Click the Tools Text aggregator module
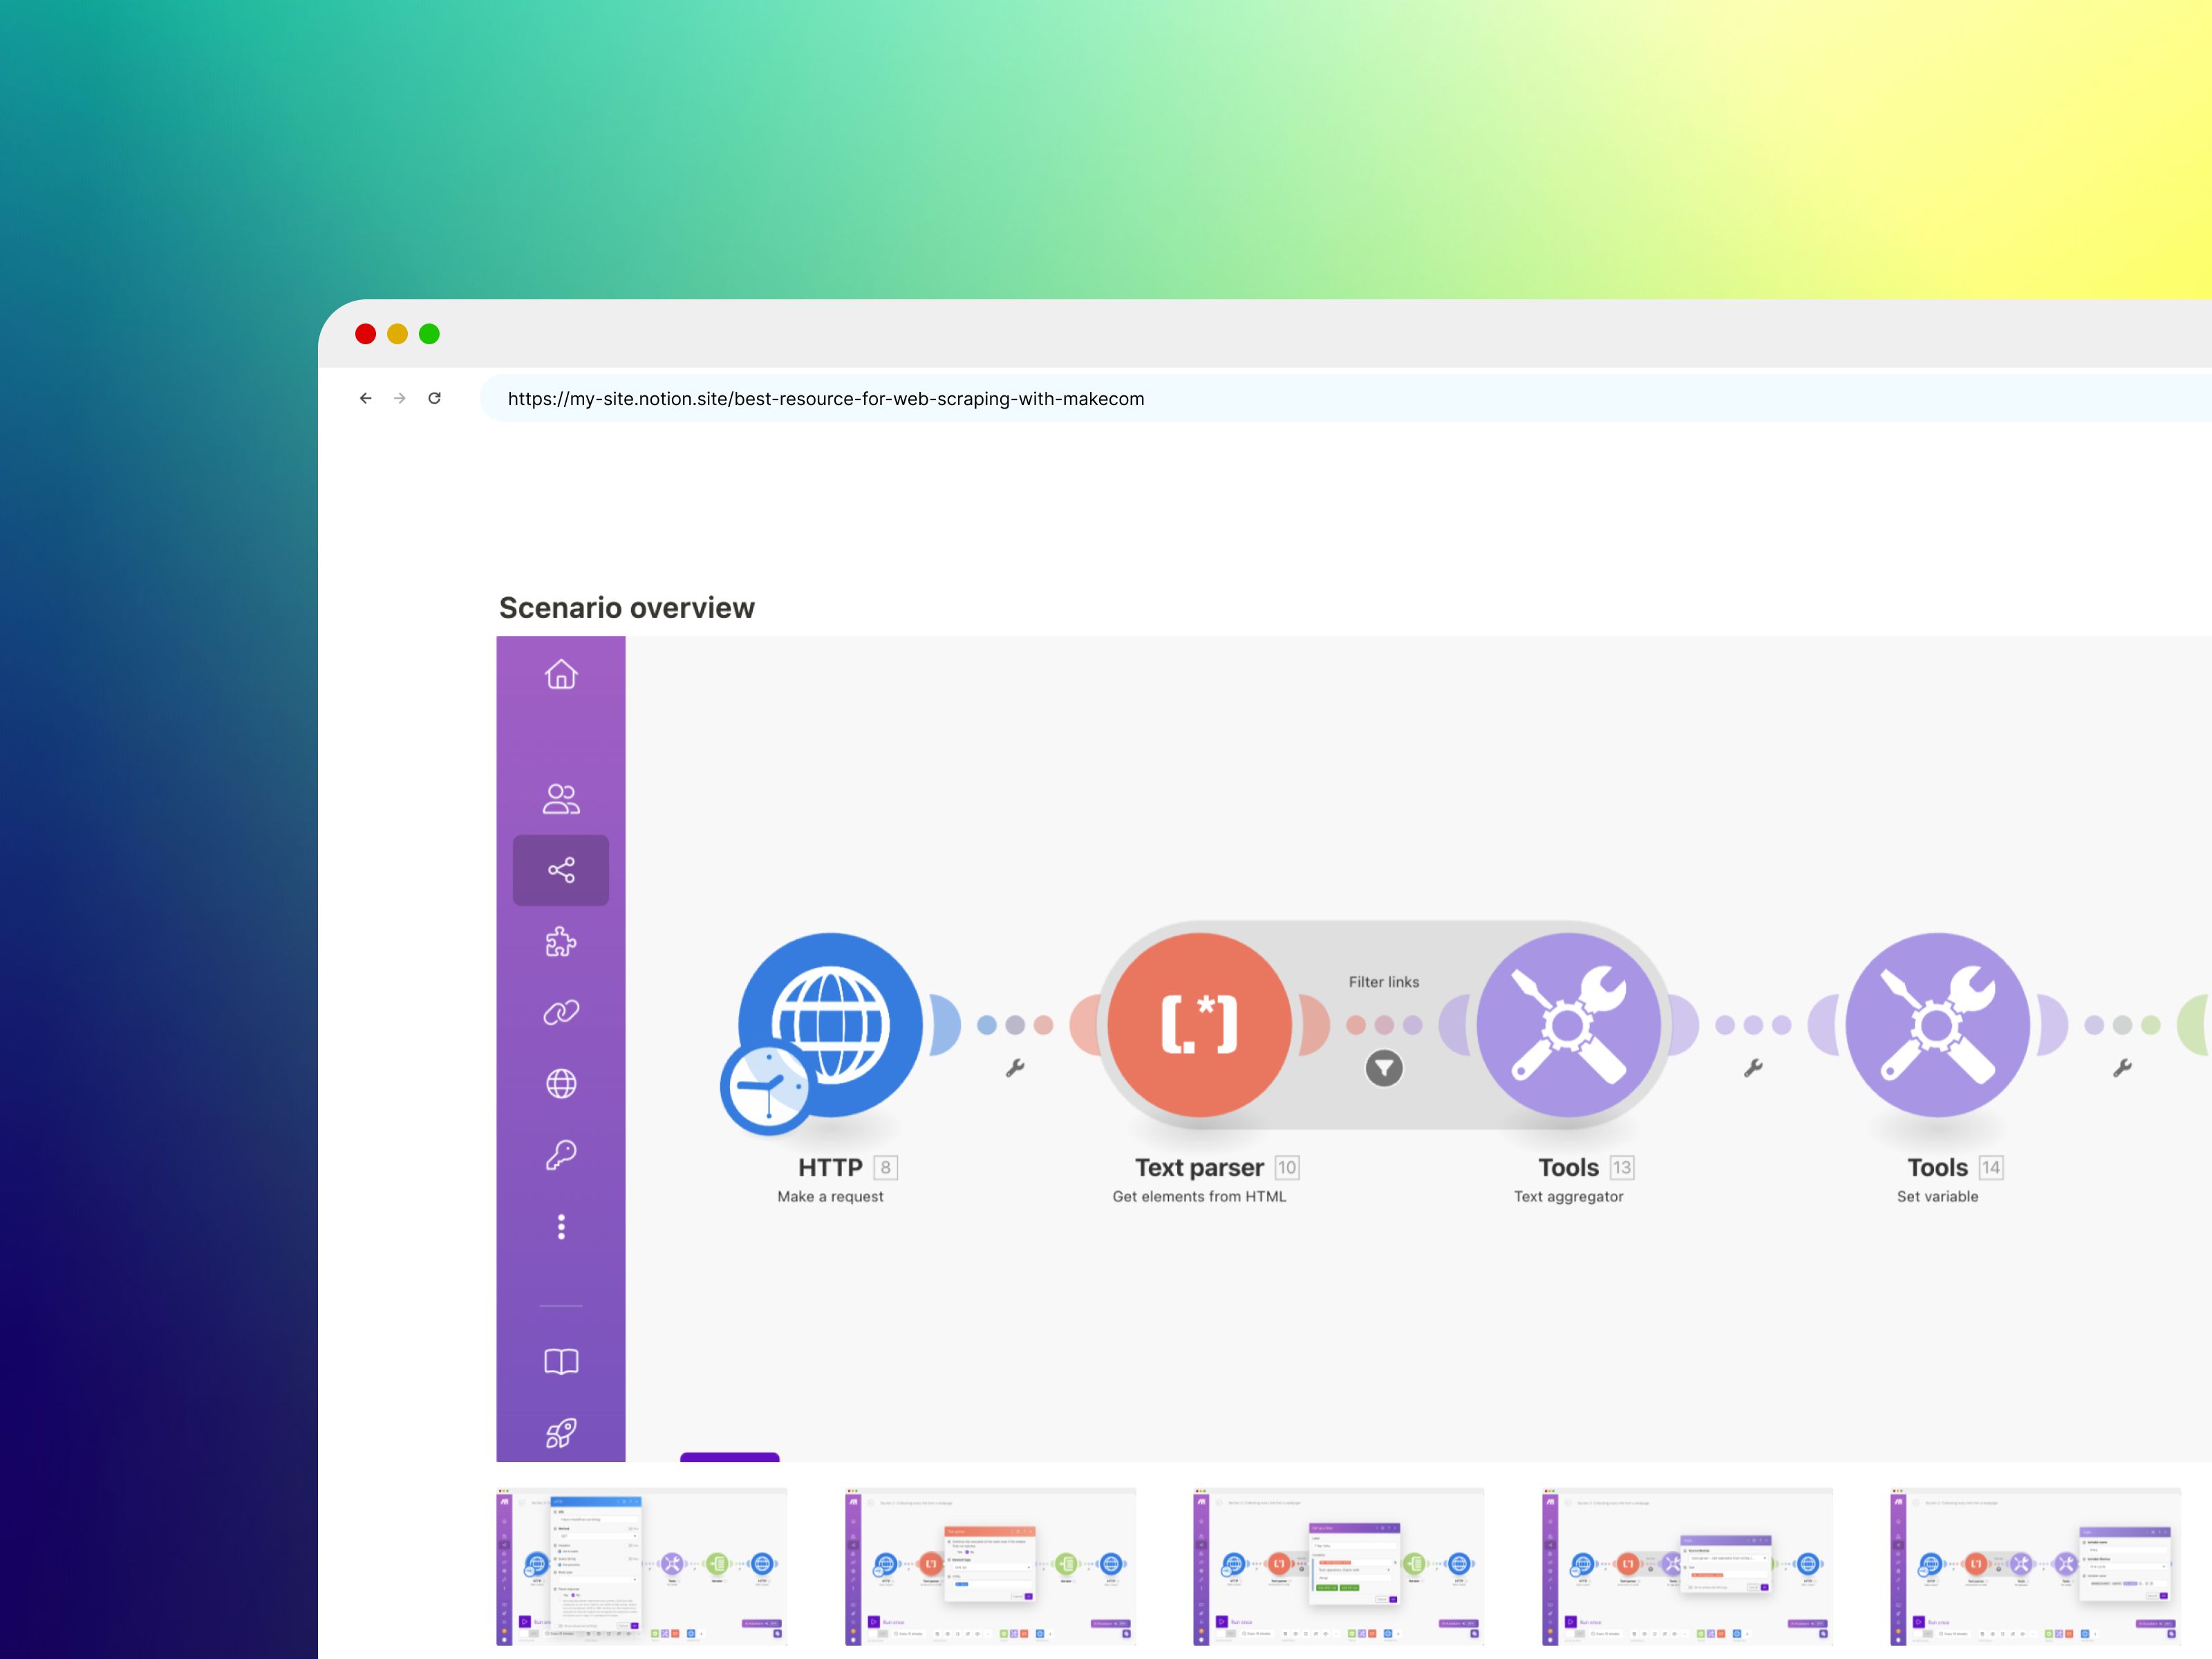 click(1568, 1025)
